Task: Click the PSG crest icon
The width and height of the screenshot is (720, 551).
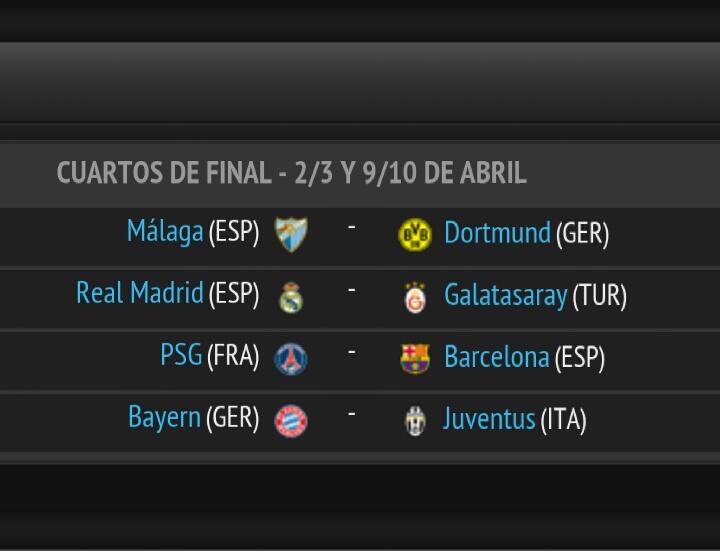Action: coord(291,359)
